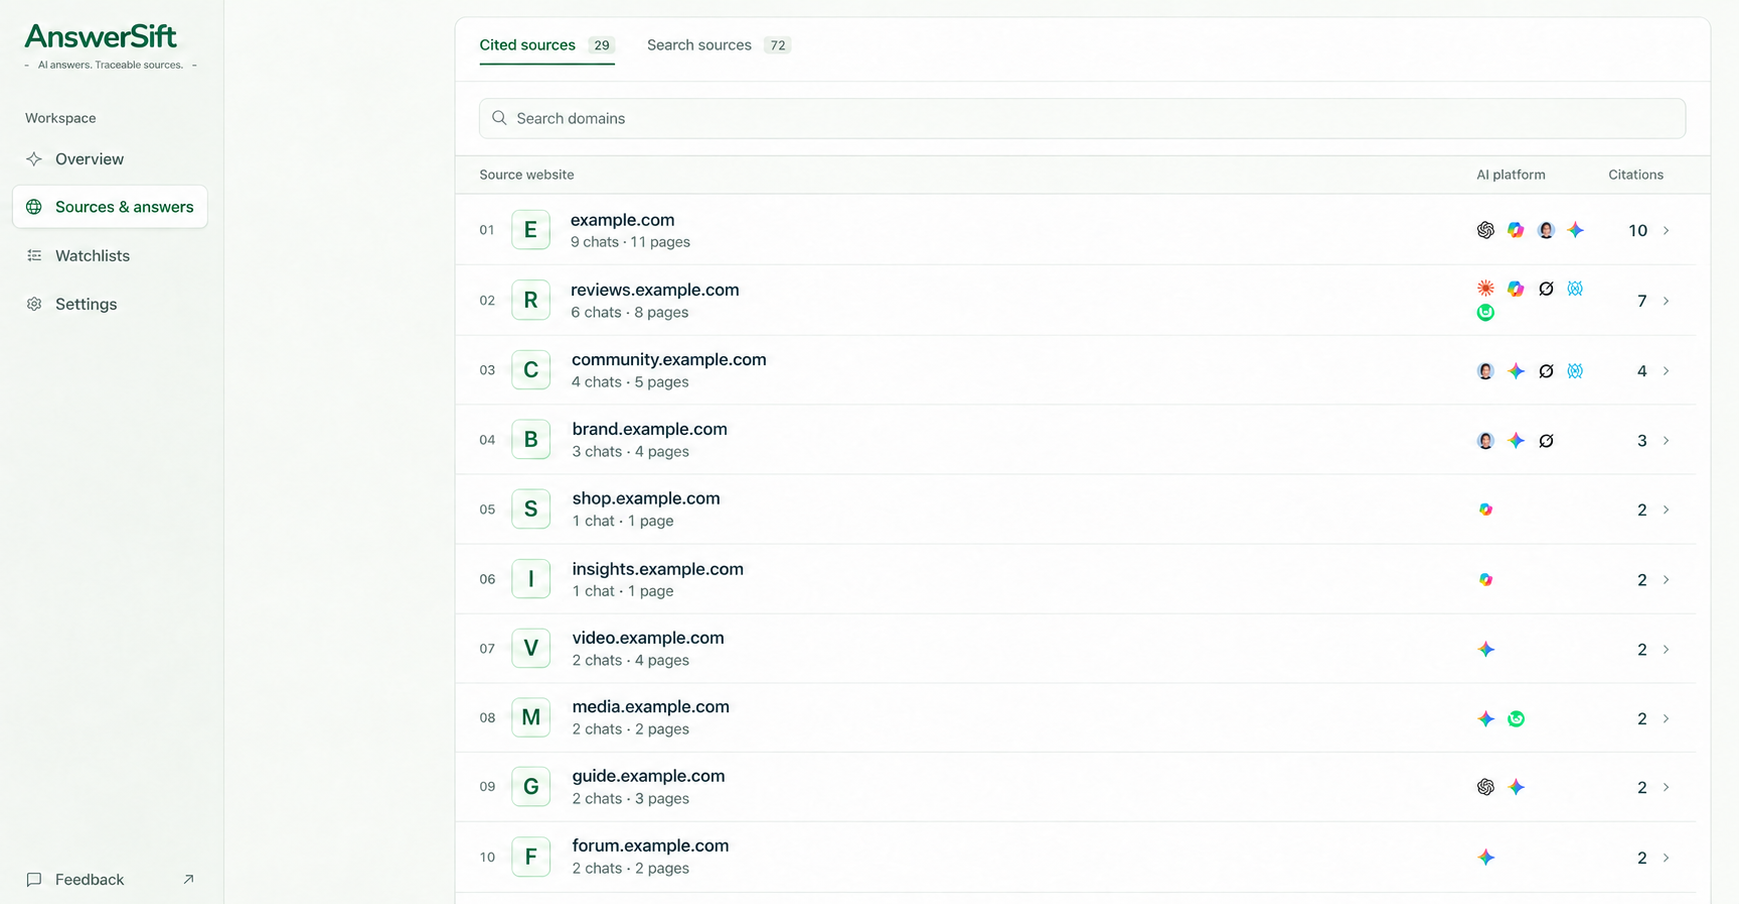The width and height of the screenshot is (1739, 904).
Task: Open the brand.example.com source link
Action: (650, 429)
